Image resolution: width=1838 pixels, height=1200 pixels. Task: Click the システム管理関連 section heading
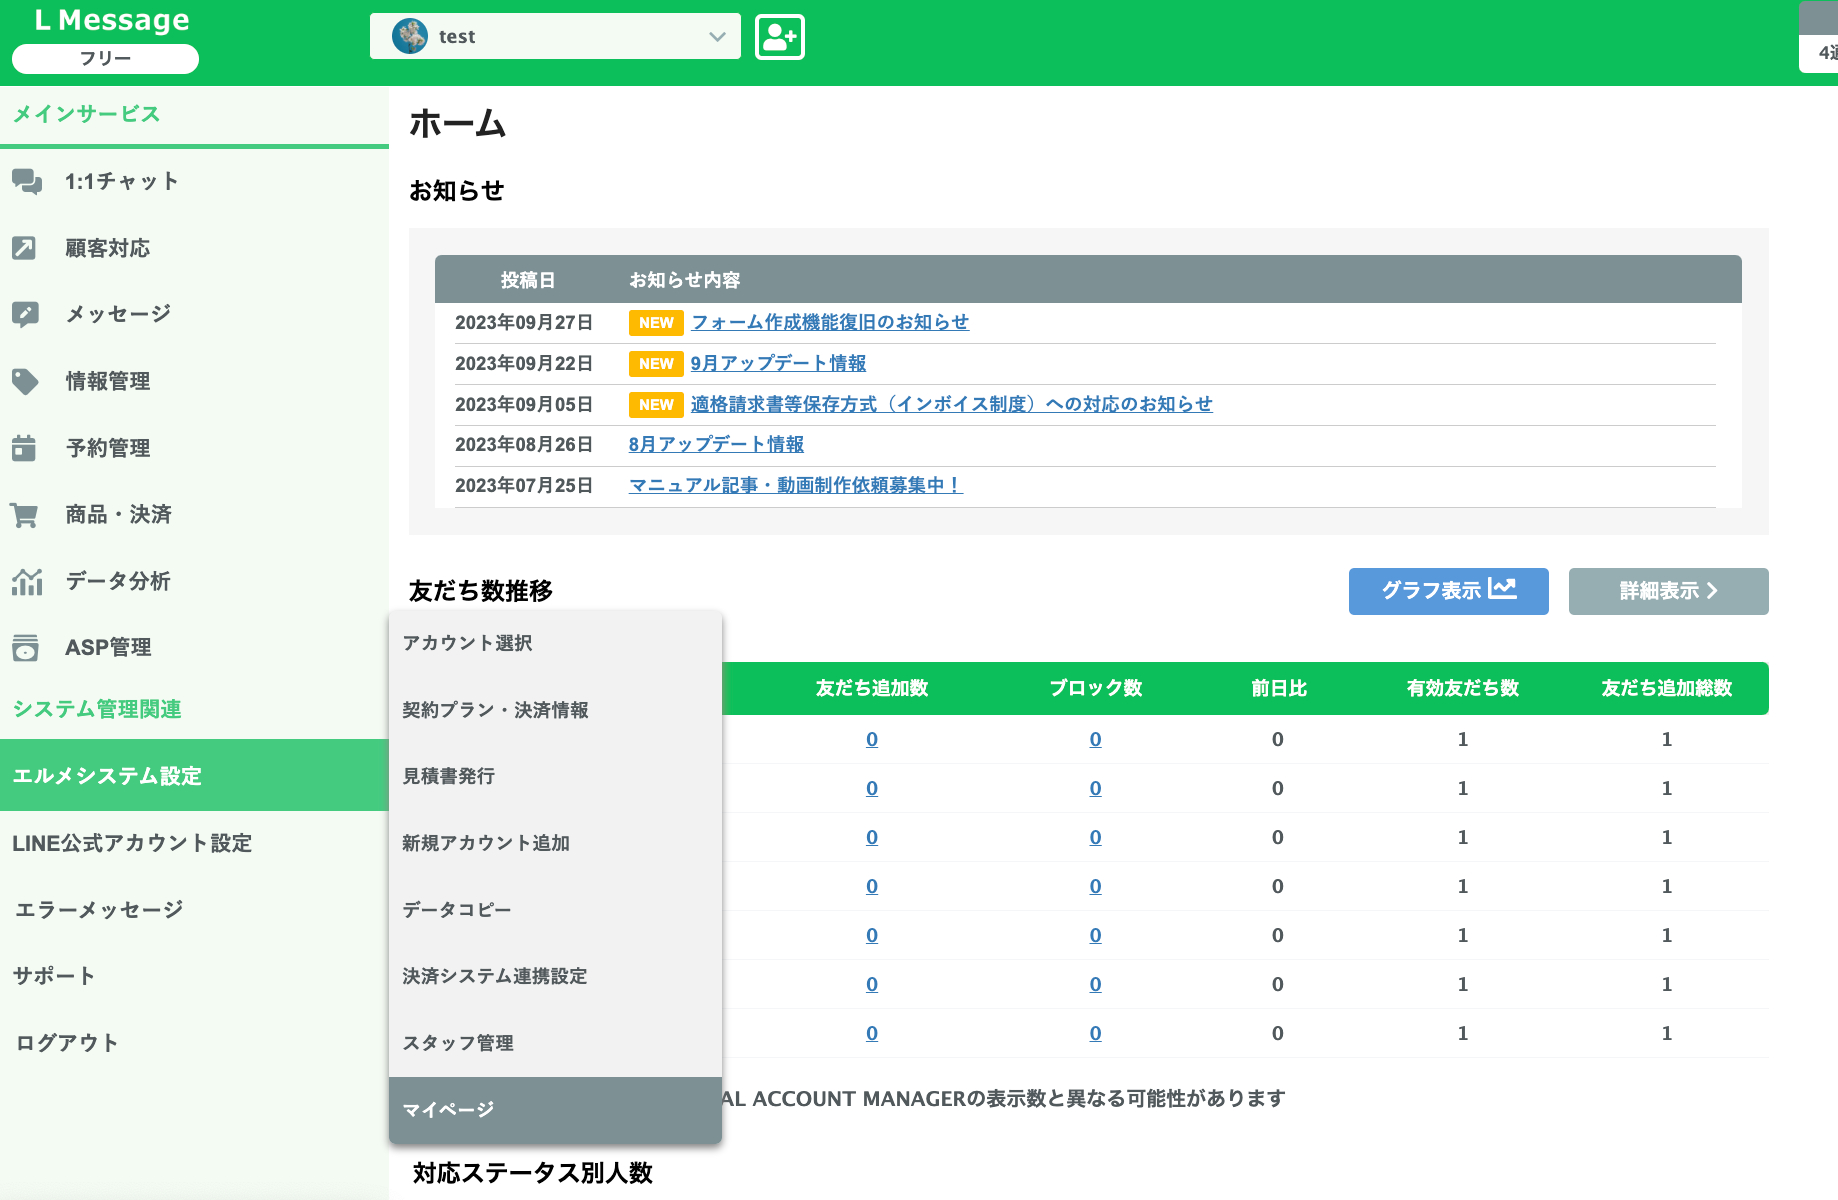click(x=97, y=709)
